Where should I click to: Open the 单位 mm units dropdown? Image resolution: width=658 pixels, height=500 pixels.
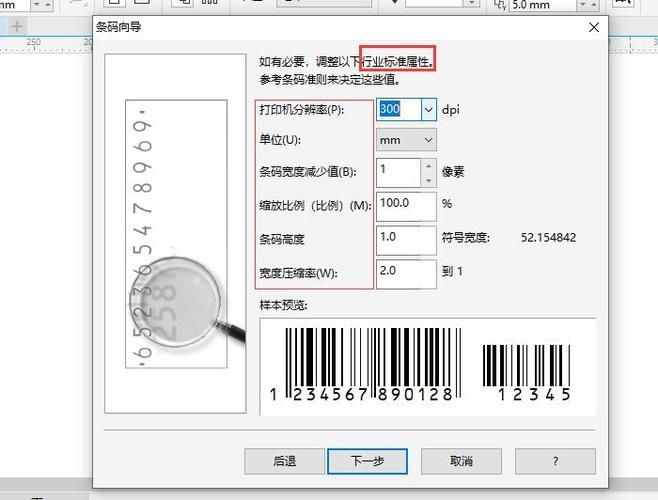point(406,140)
